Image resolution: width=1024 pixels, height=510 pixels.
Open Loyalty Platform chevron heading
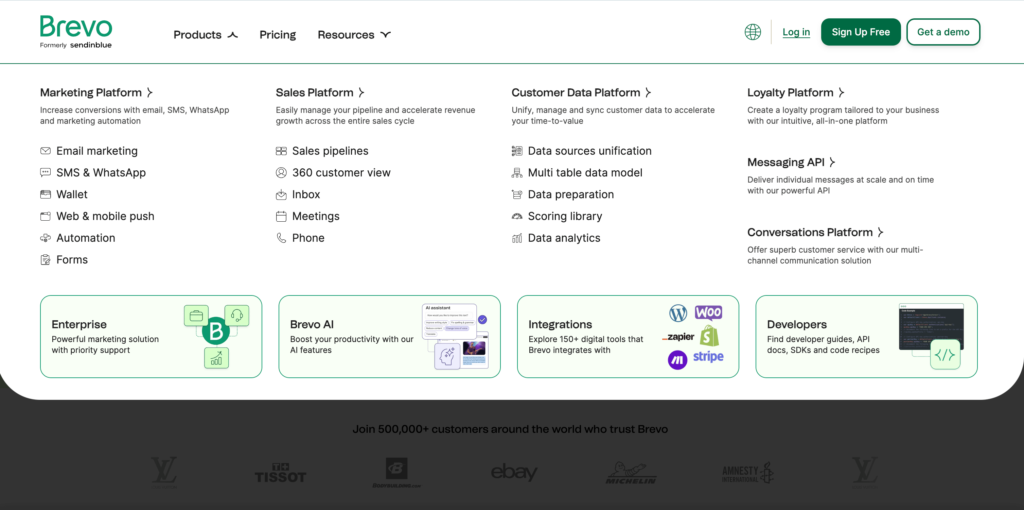coord(795,93)
